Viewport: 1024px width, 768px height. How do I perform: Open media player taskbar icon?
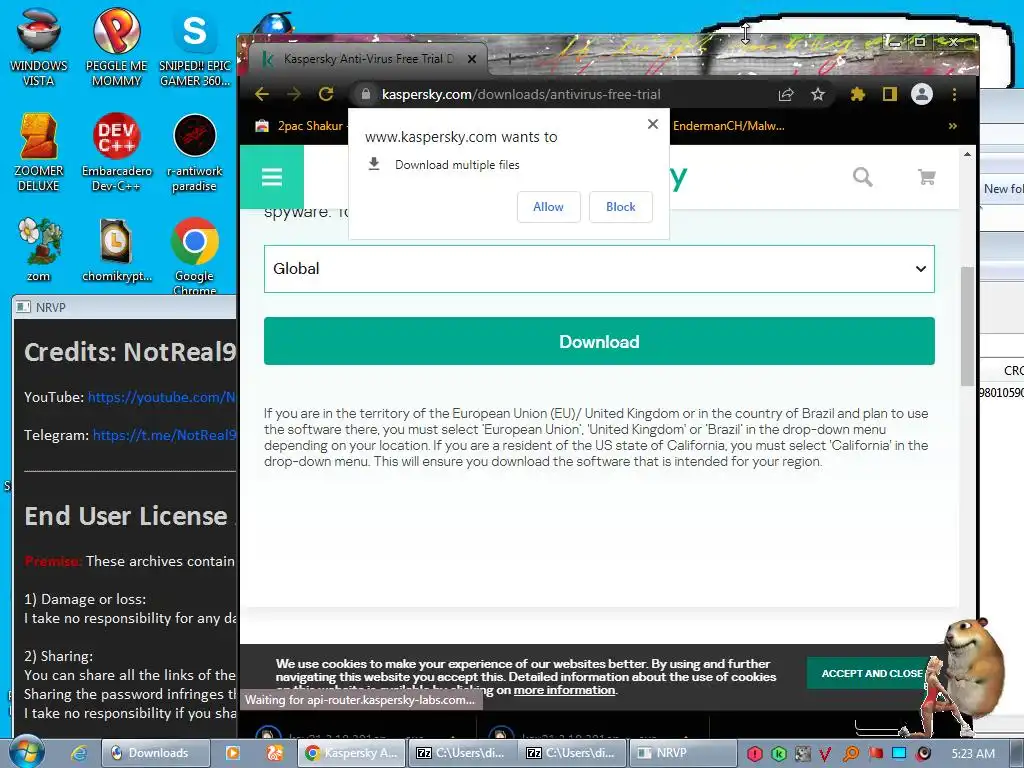(232, 753)
